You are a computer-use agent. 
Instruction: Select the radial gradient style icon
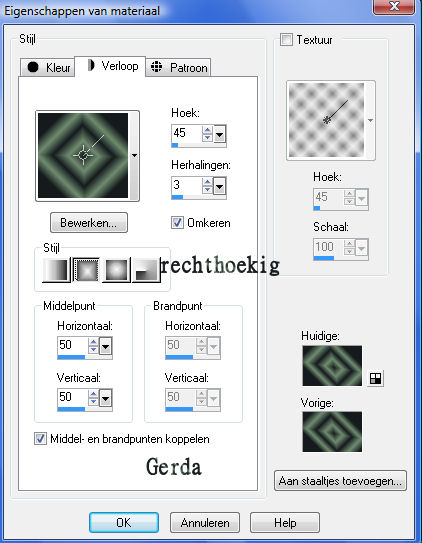[x=146, y=270]
